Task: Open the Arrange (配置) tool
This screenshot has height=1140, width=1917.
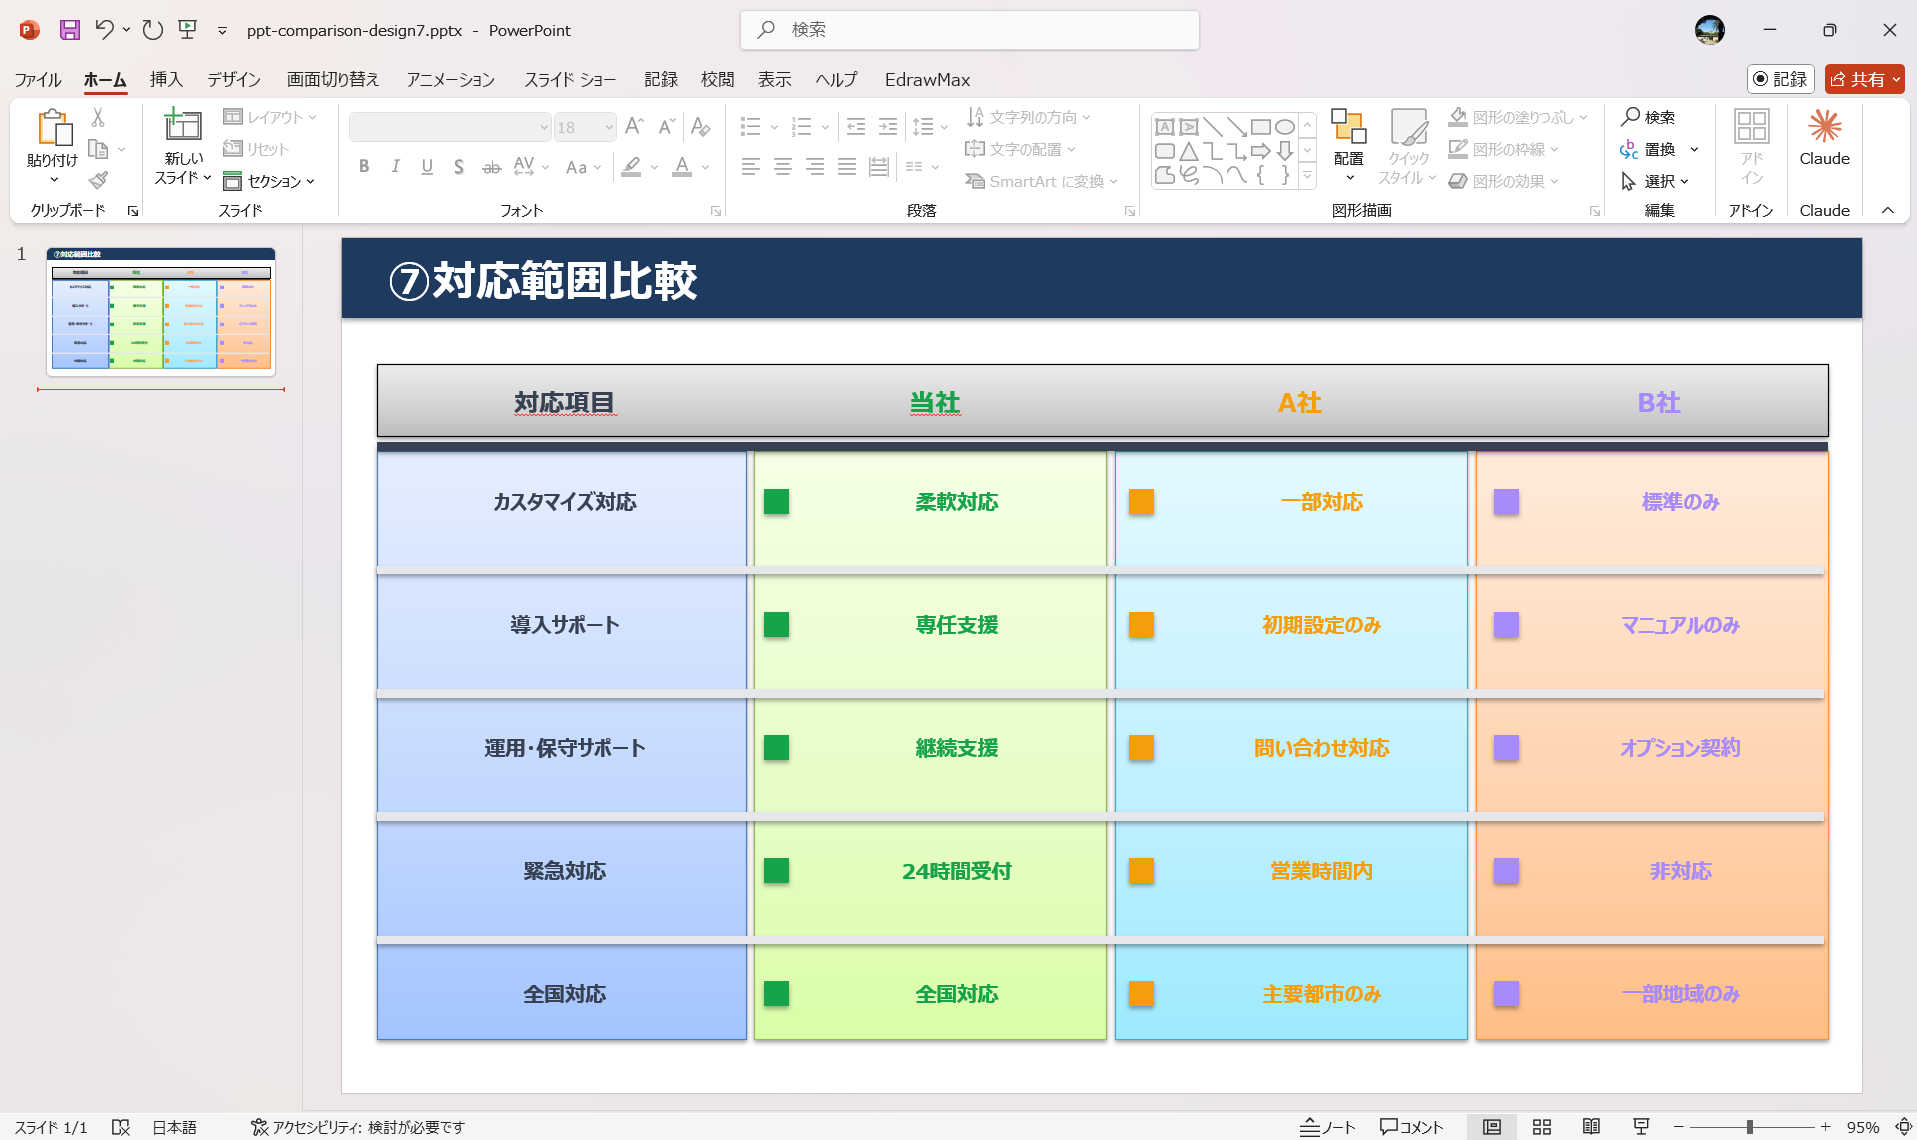Action: pos(1349,145)
